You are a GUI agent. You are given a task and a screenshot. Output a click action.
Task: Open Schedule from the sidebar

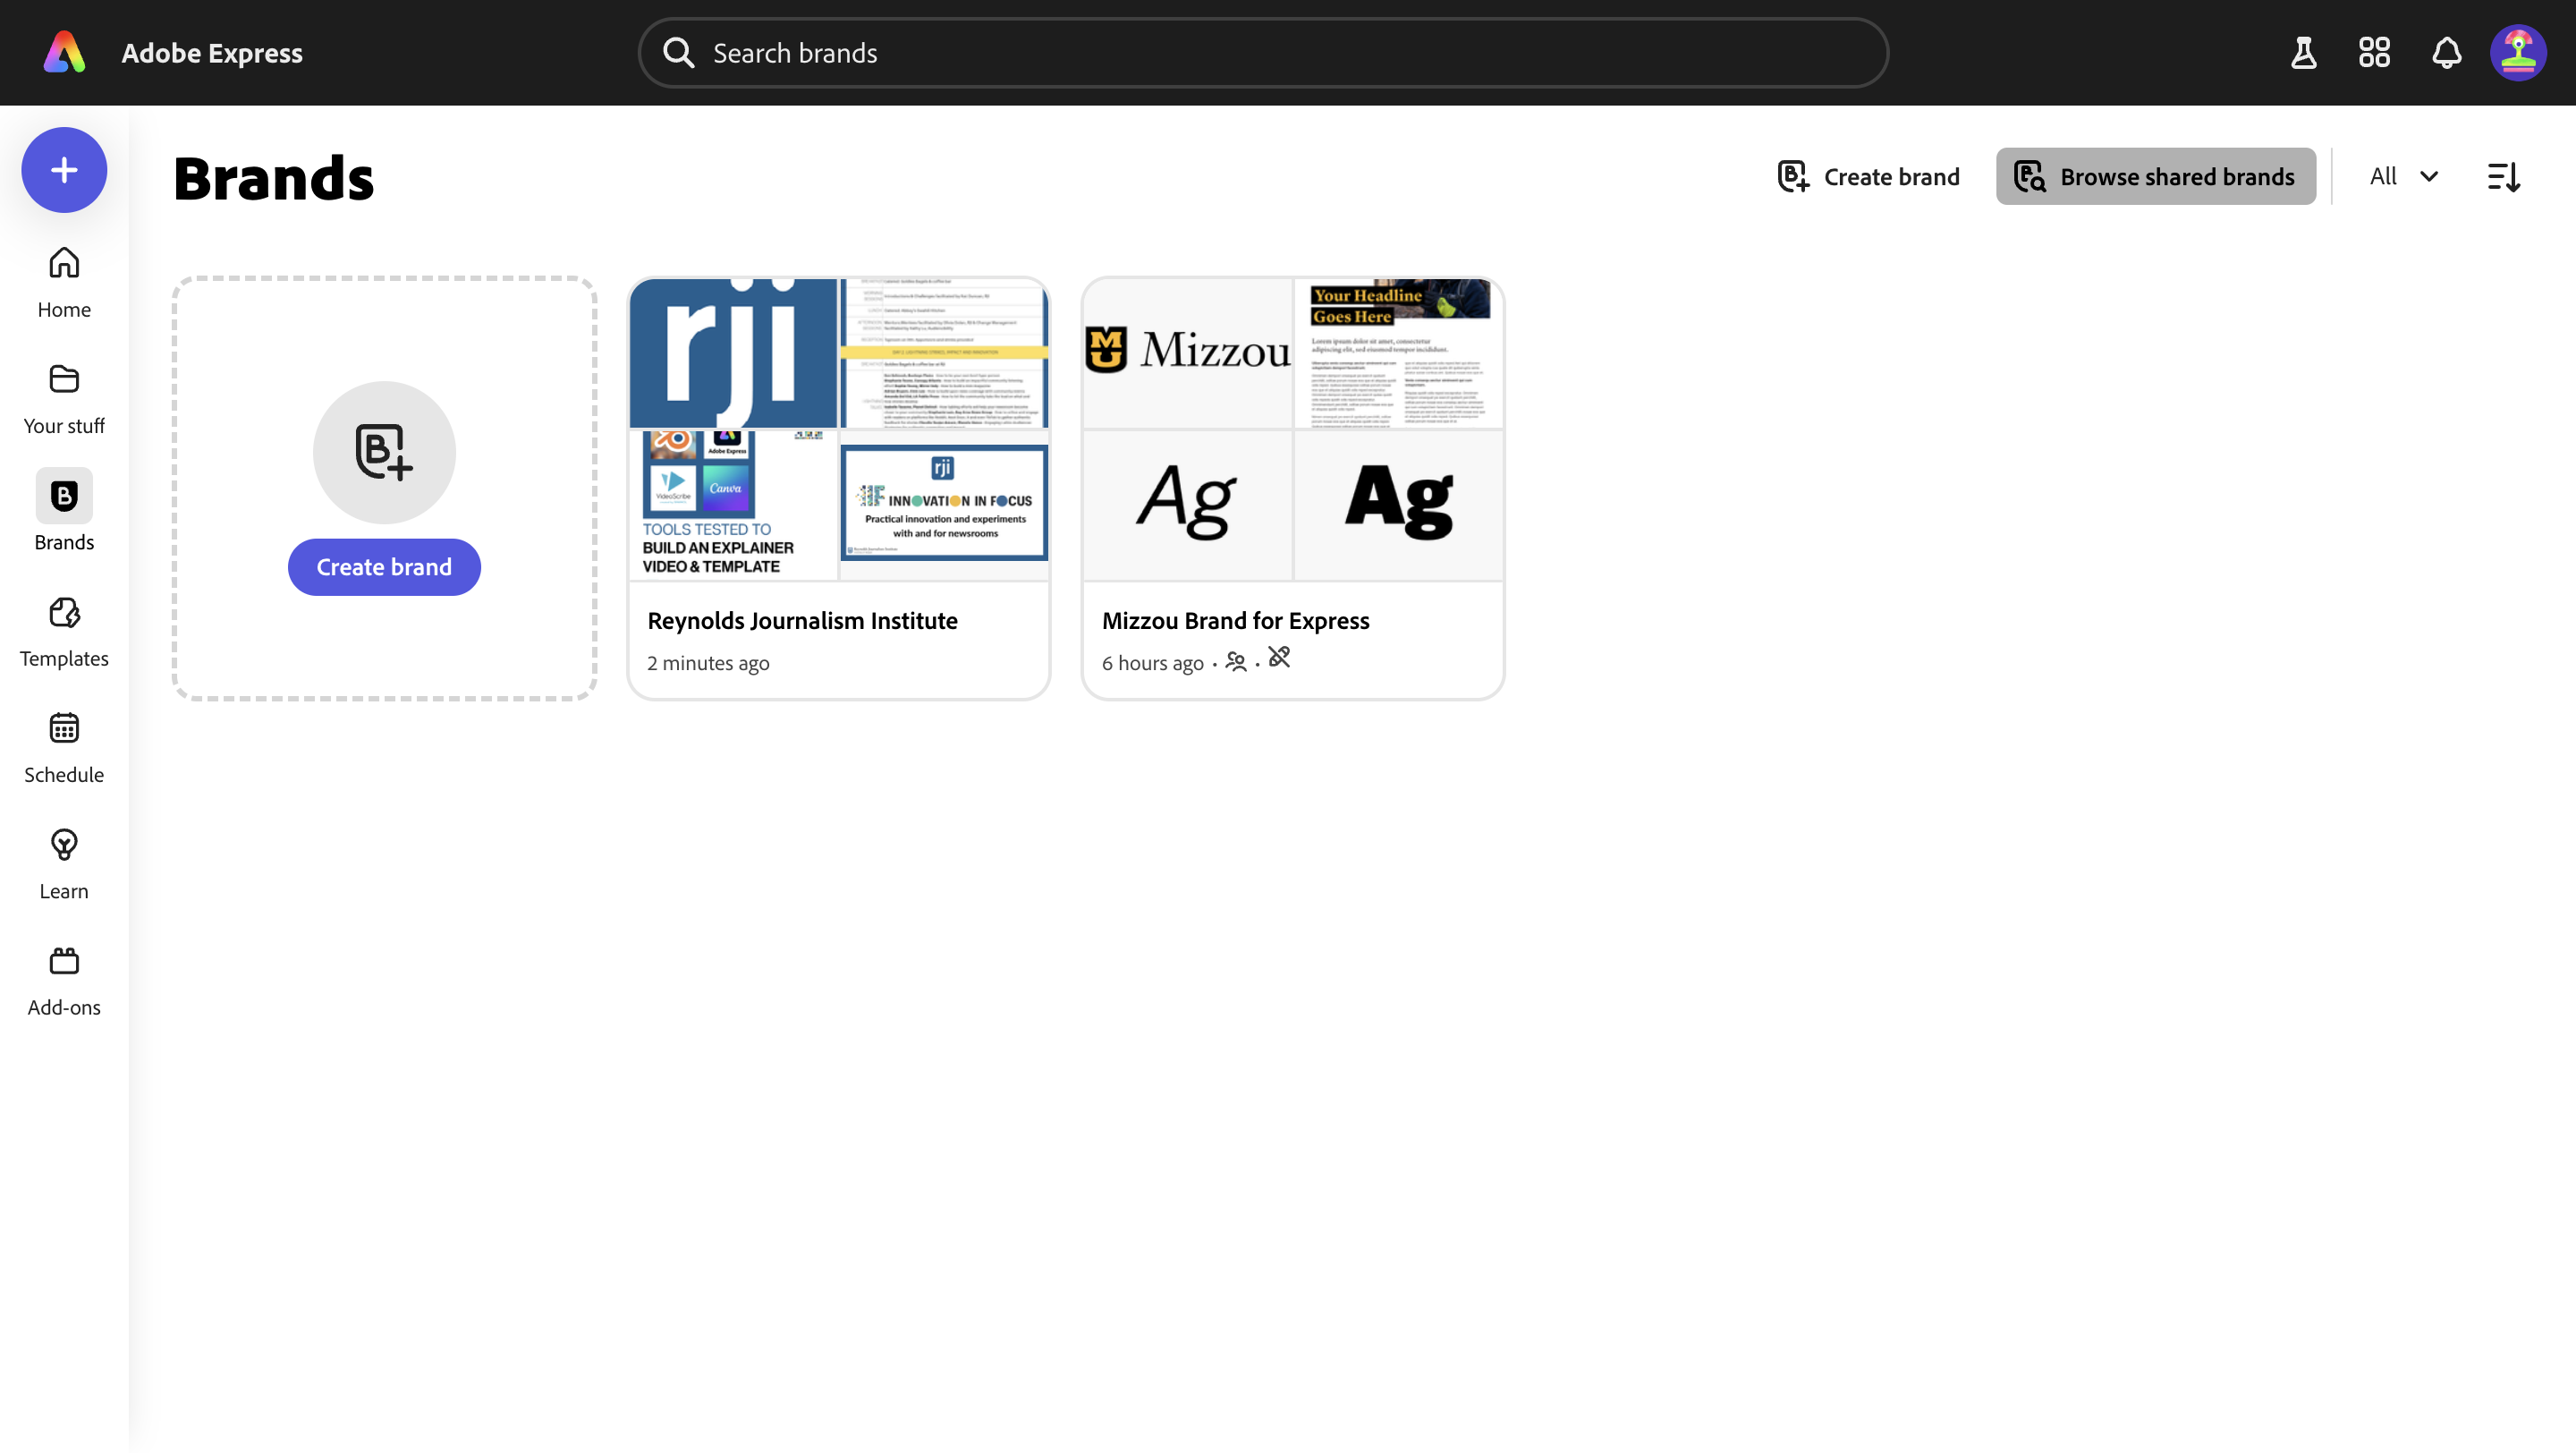[x=63, y=748]
